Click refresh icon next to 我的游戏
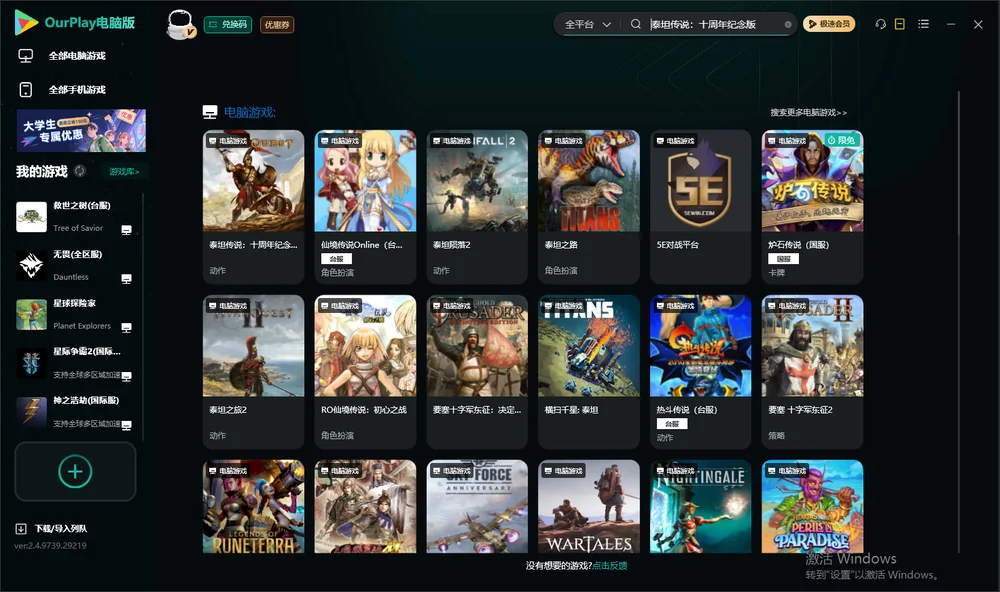The height and width of the screenshot is (592, 1000). (x=80, y=171)
